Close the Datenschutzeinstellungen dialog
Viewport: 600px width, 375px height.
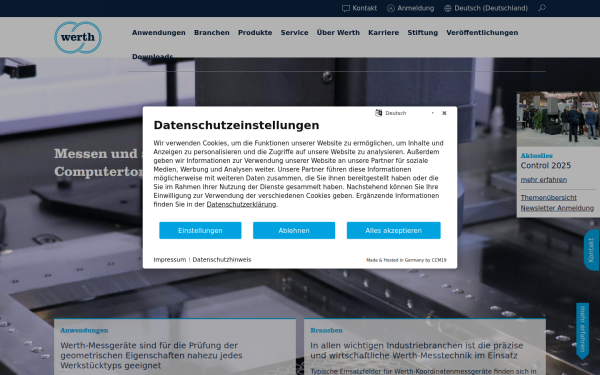(x=444, y=113)
